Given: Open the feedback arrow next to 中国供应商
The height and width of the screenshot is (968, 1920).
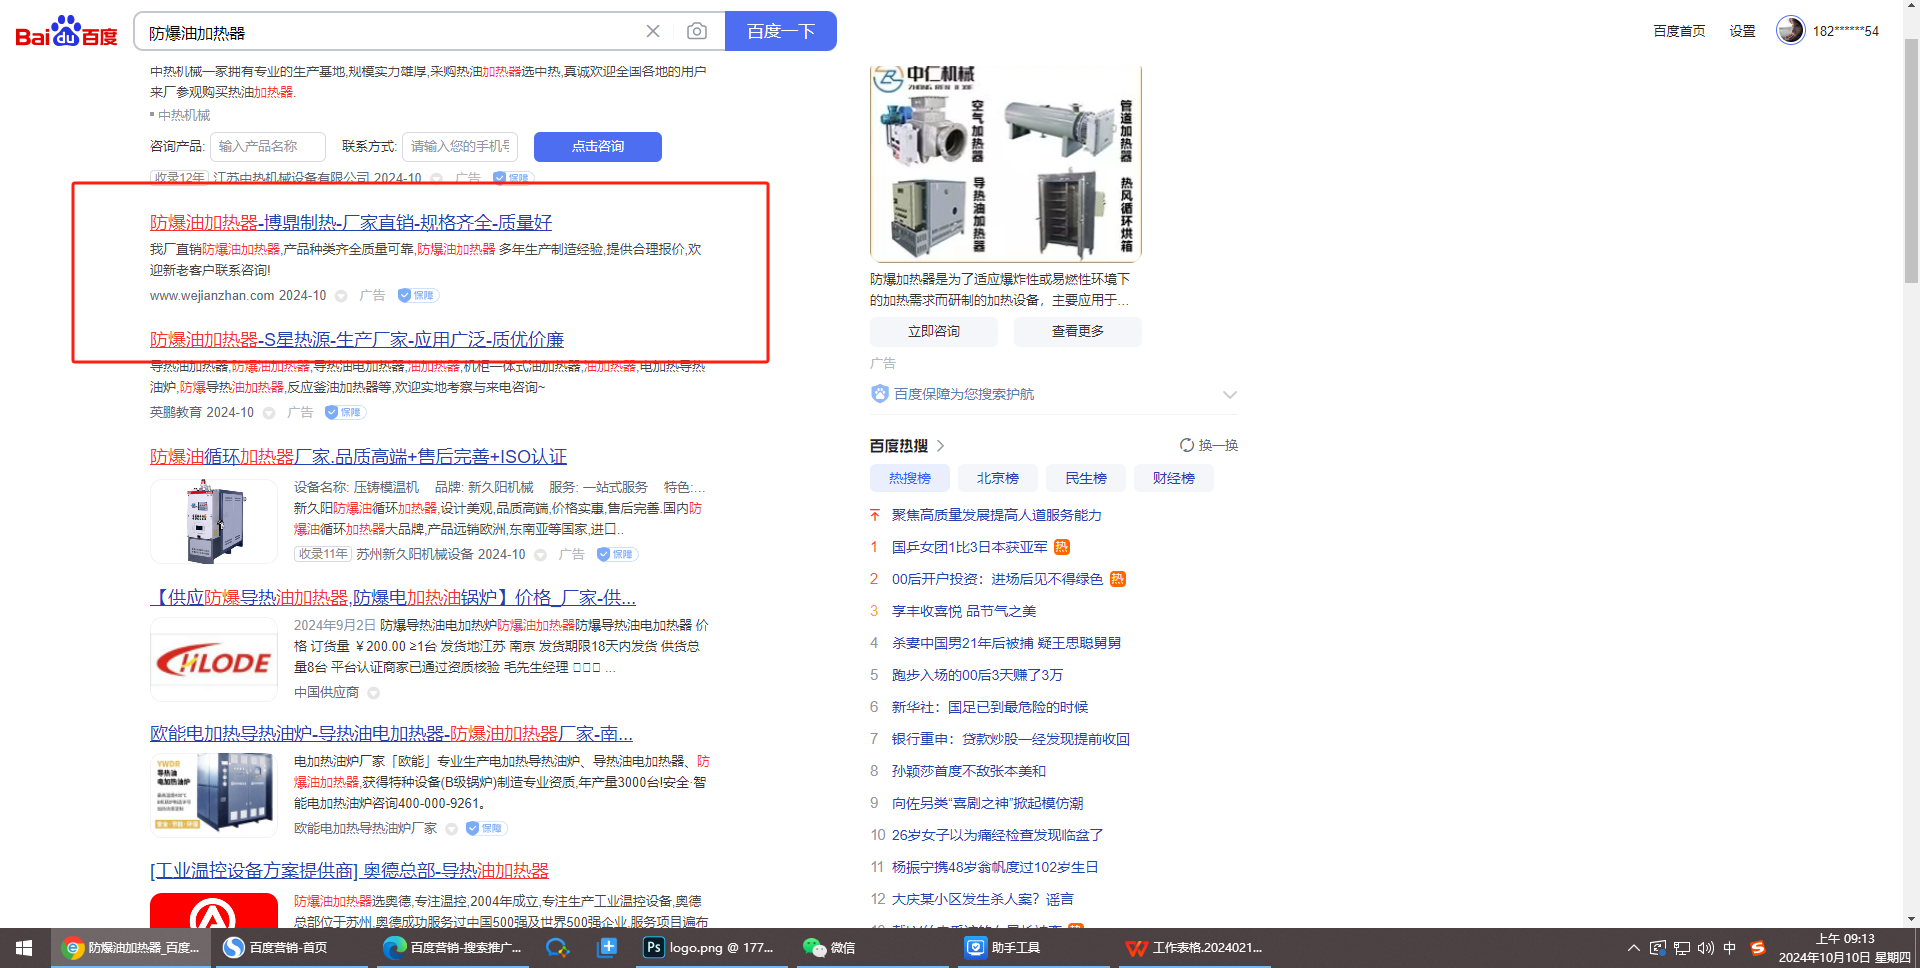Looking at the screenshot, I should tap(373, 693).
